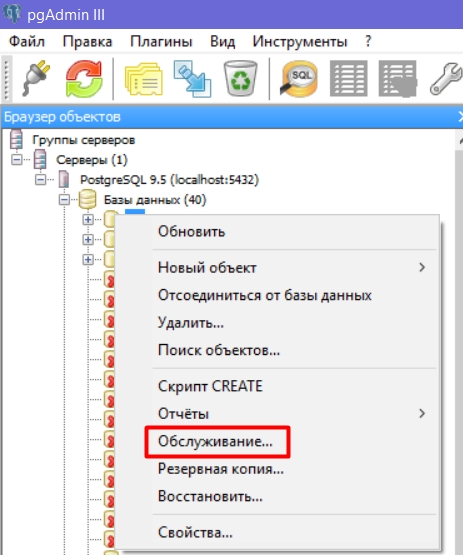Collapse the Базы данных (40) node

tap(64, 200)
